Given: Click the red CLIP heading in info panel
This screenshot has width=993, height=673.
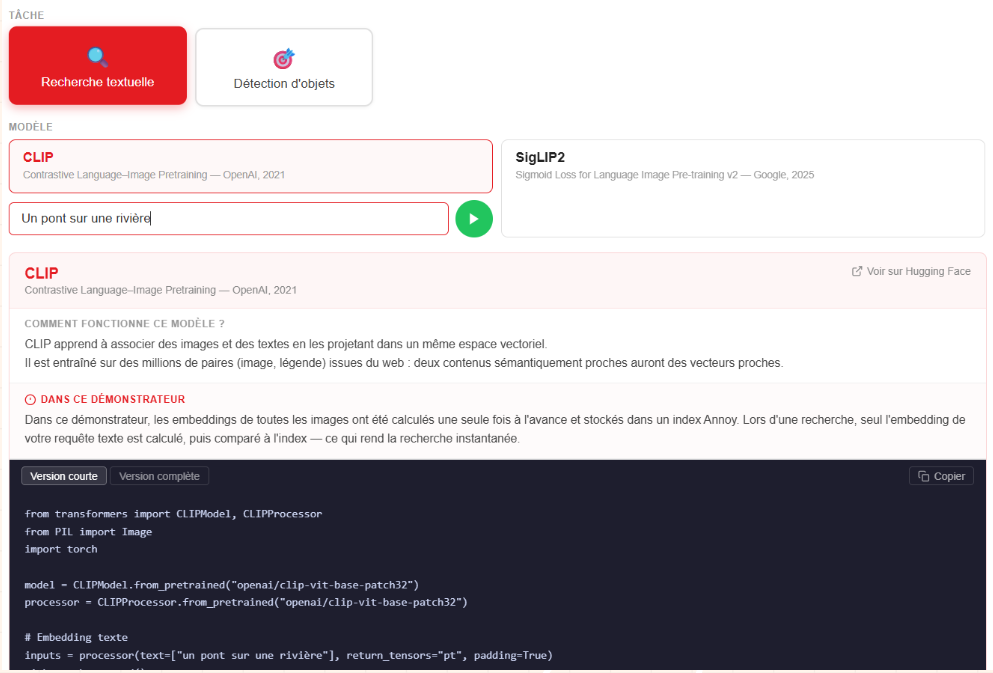Looking at the screenshot, I should pos(41,273).
